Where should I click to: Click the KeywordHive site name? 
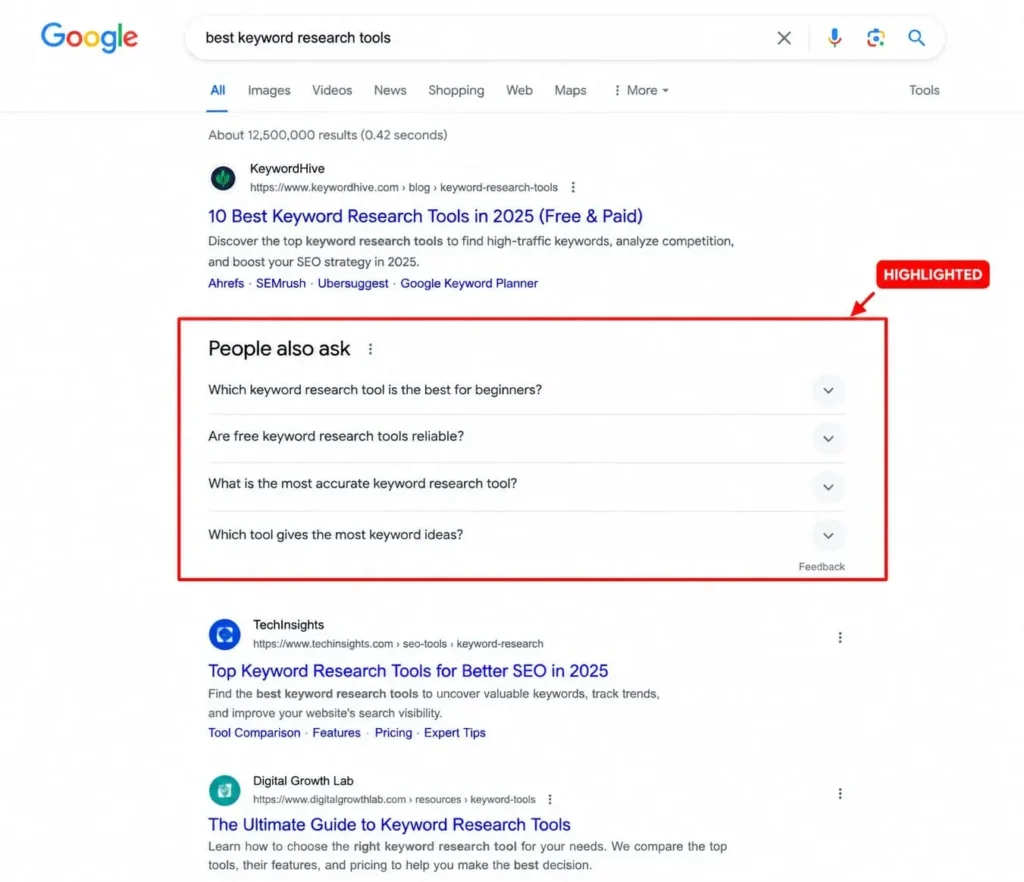[287, 168]
